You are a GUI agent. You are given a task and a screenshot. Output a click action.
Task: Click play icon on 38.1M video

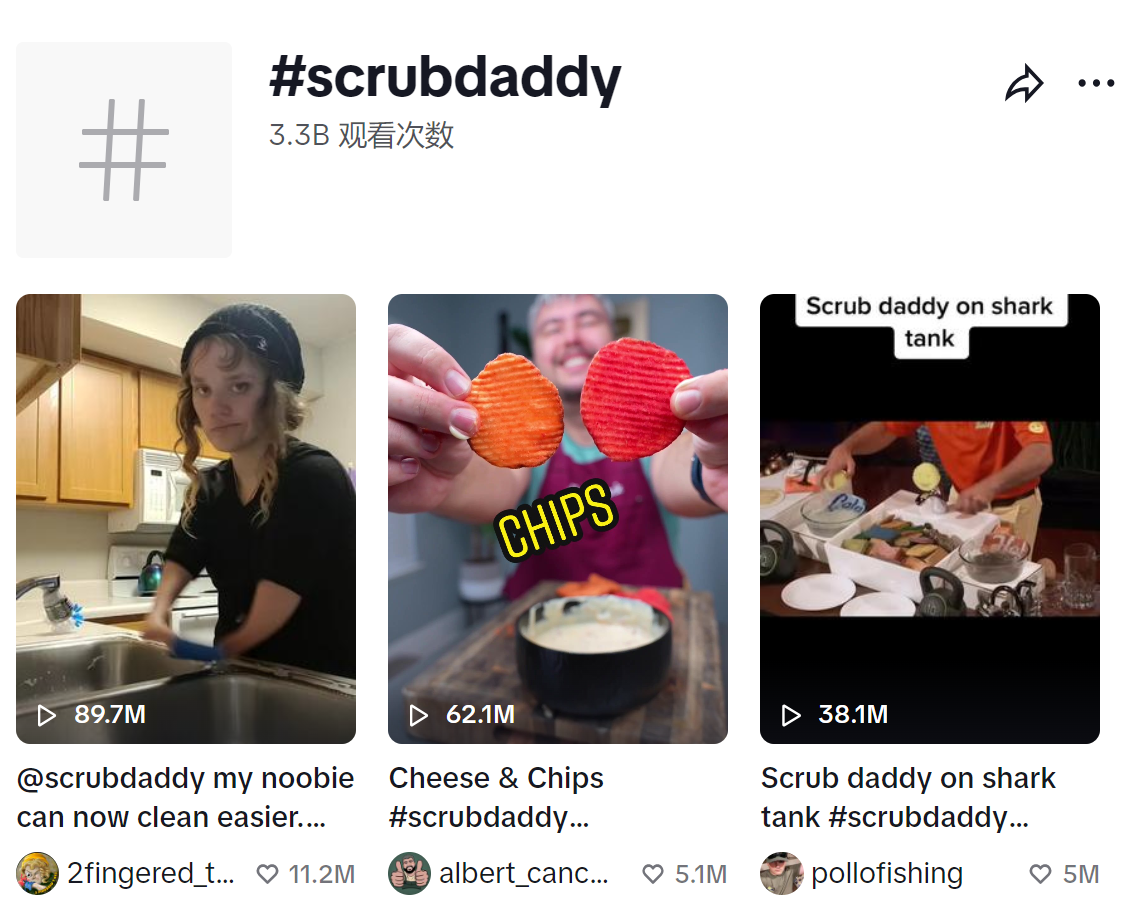(x=791, y=715)
